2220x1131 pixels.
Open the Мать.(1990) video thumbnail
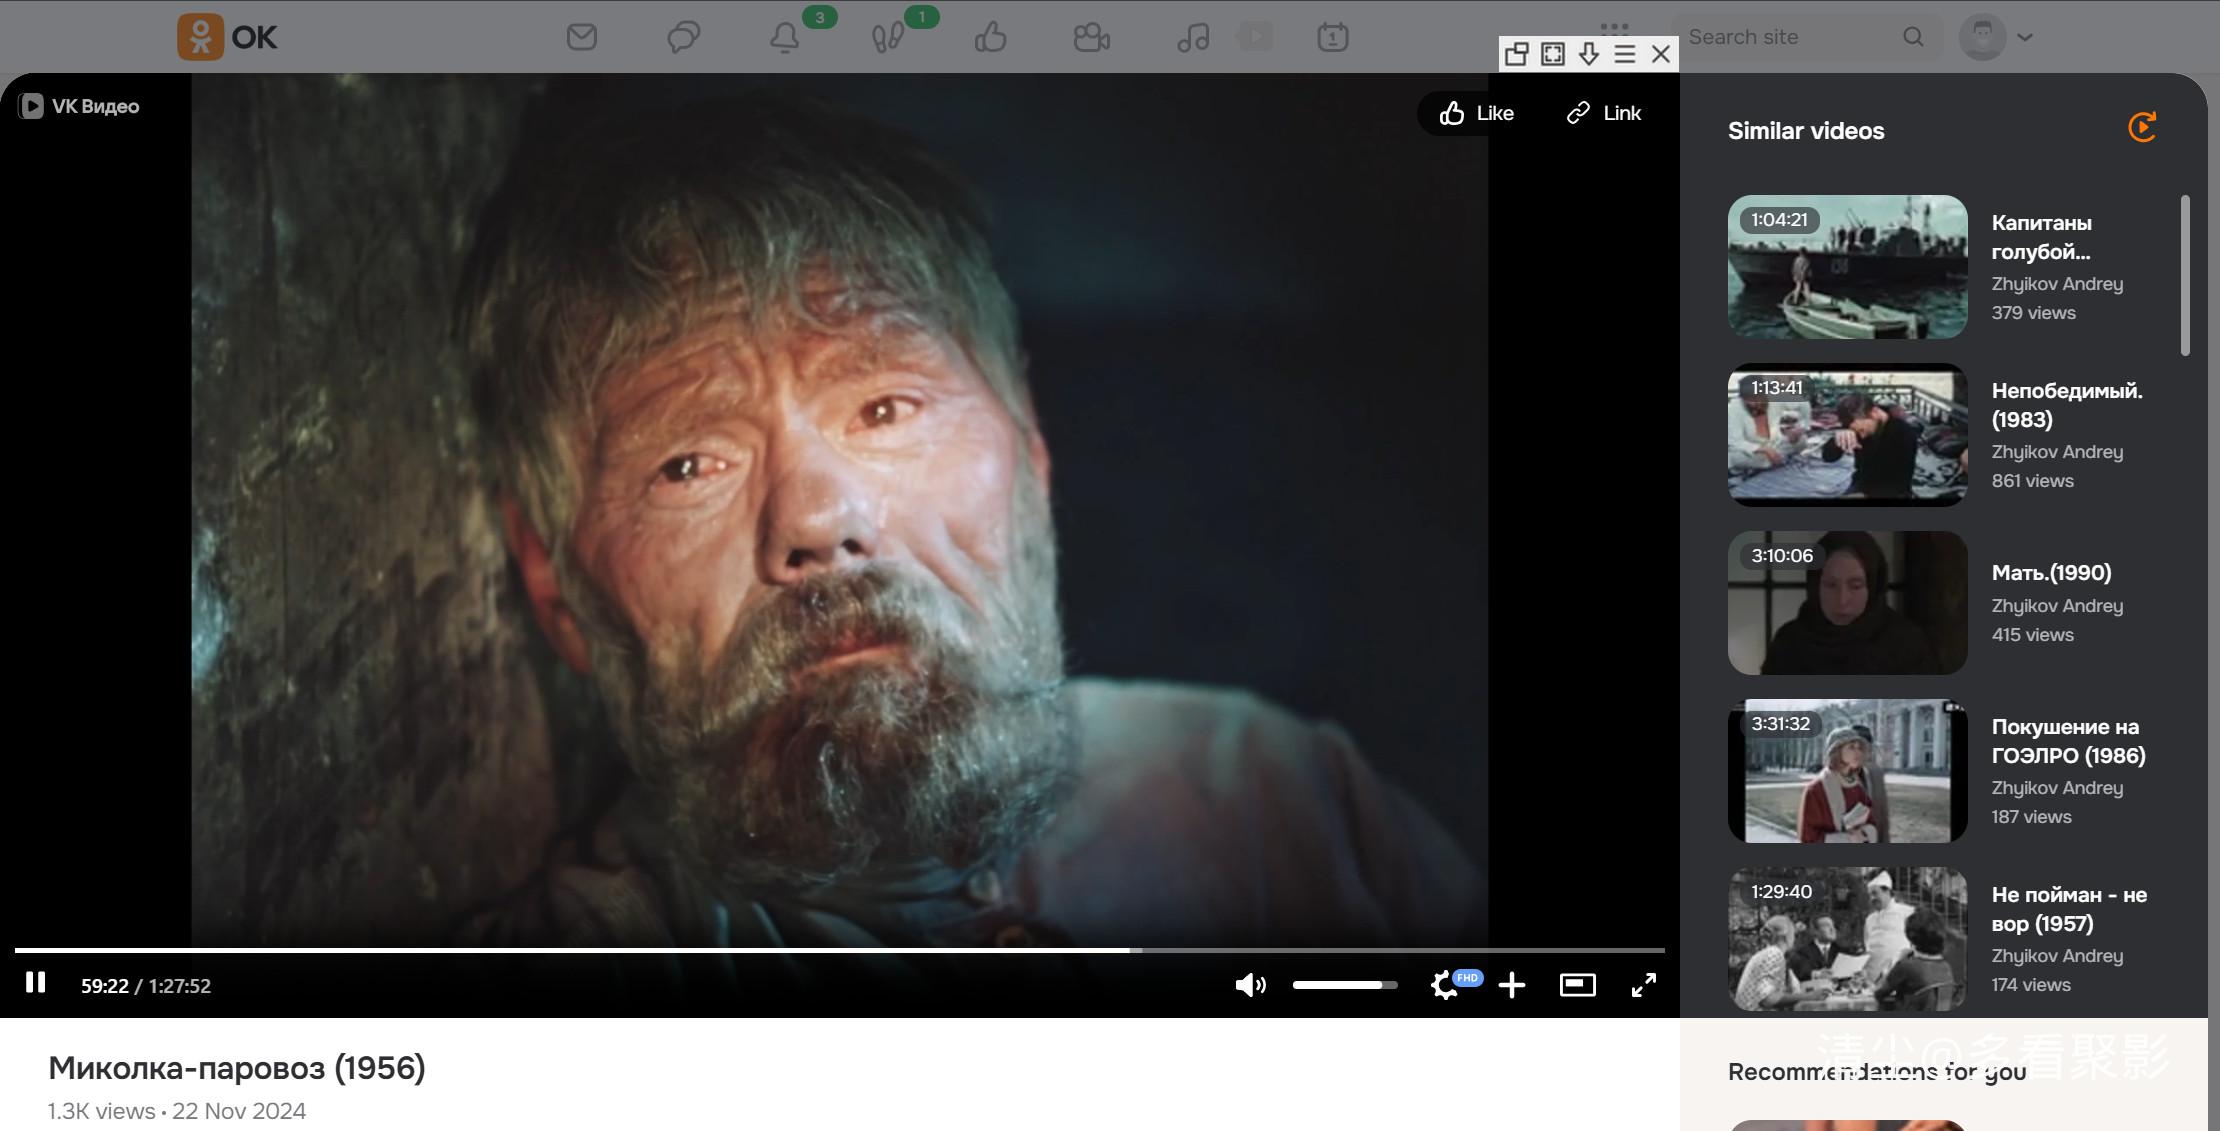click(1847, 602)
